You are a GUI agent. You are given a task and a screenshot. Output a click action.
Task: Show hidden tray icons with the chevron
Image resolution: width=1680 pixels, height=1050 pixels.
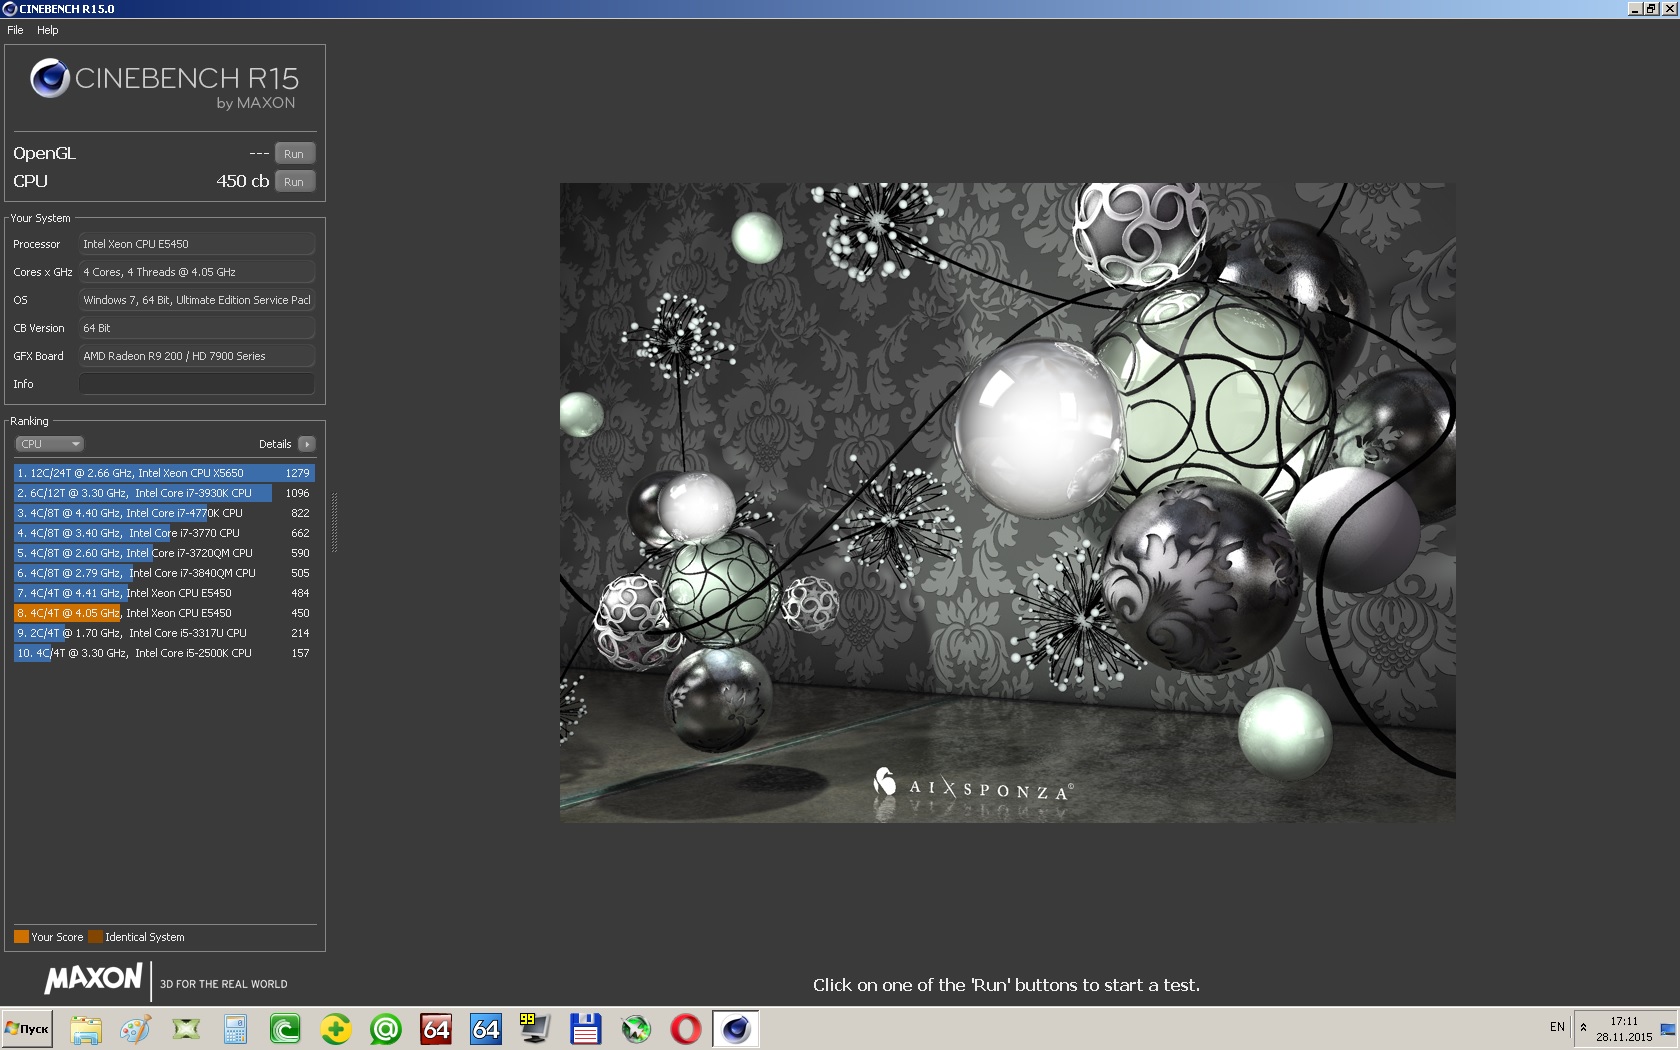[1583, 1027]
